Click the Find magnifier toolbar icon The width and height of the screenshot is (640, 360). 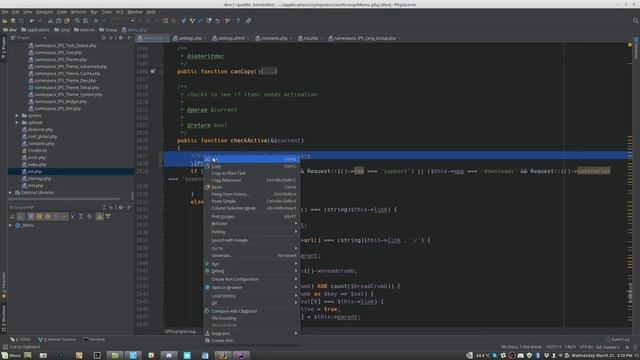click(77, 21)
